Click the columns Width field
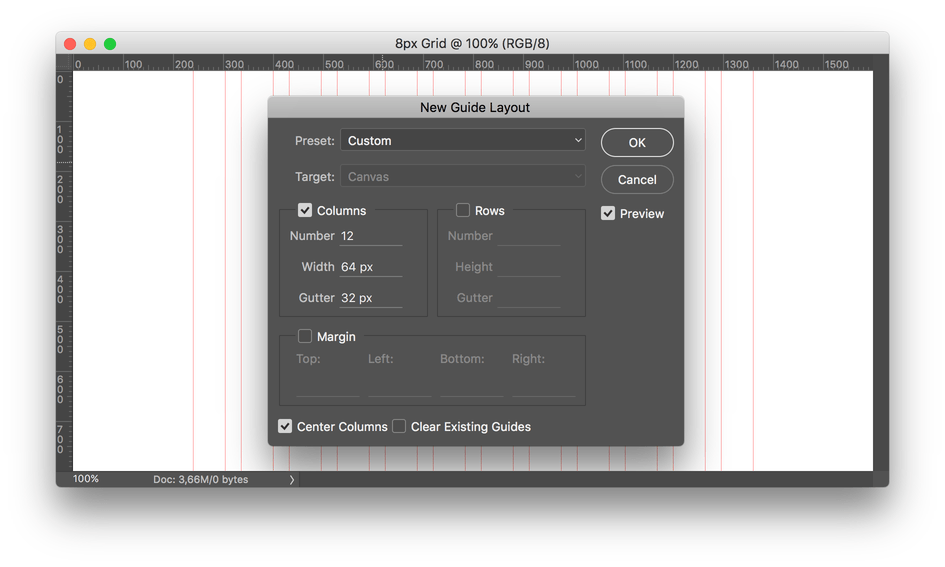945x567 pixels. (371, 267)
